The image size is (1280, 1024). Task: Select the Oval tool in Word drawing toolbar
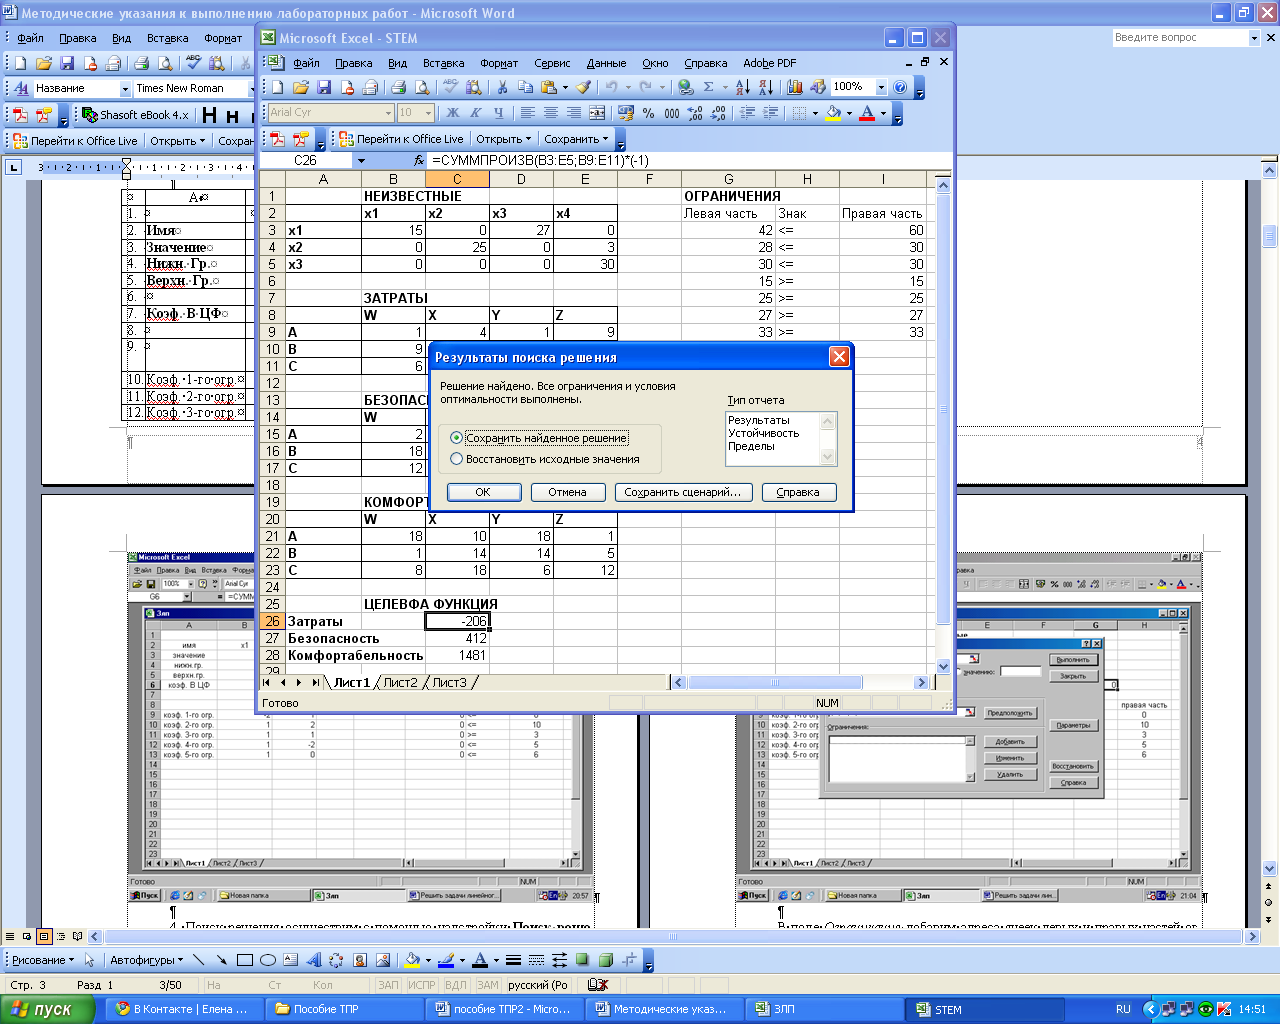coord(267,960)
